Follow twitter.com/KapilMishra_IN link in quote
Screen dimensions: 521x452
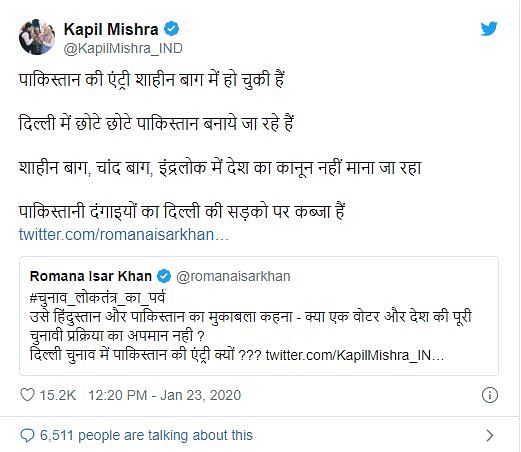(355, 355)
